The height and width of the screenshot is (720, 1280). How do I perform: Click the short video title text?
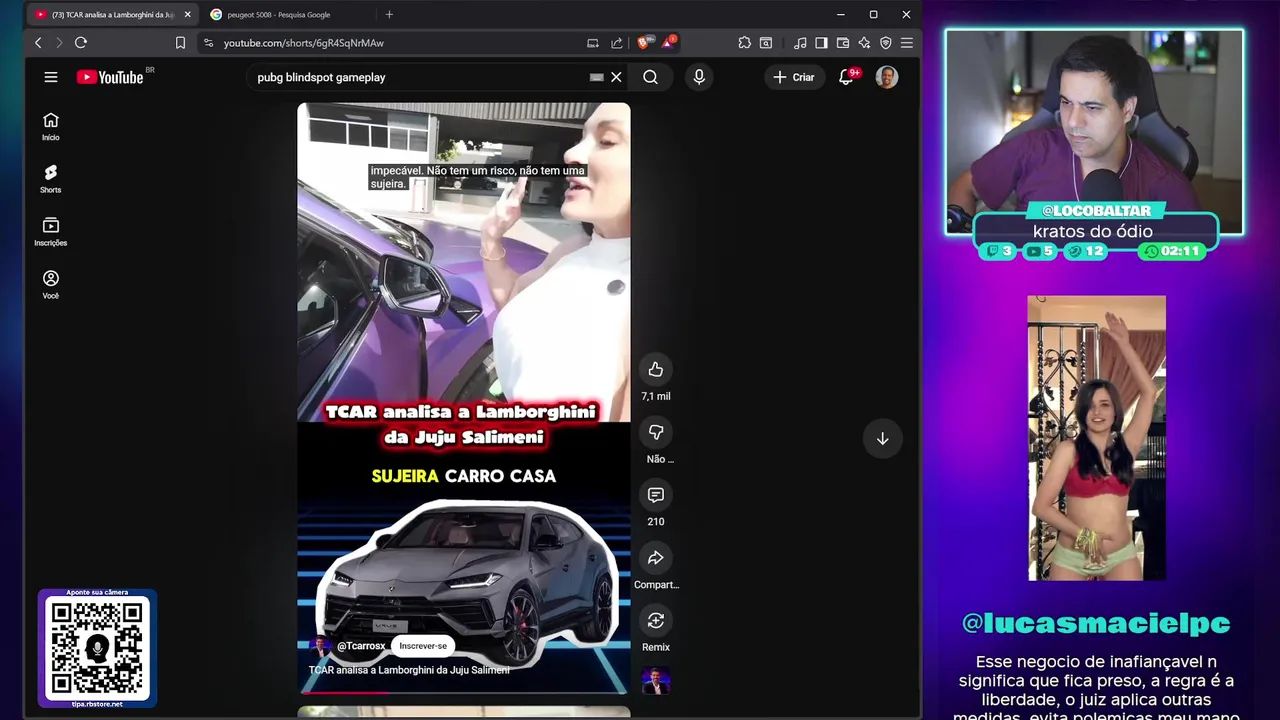(x=409, y=670)
